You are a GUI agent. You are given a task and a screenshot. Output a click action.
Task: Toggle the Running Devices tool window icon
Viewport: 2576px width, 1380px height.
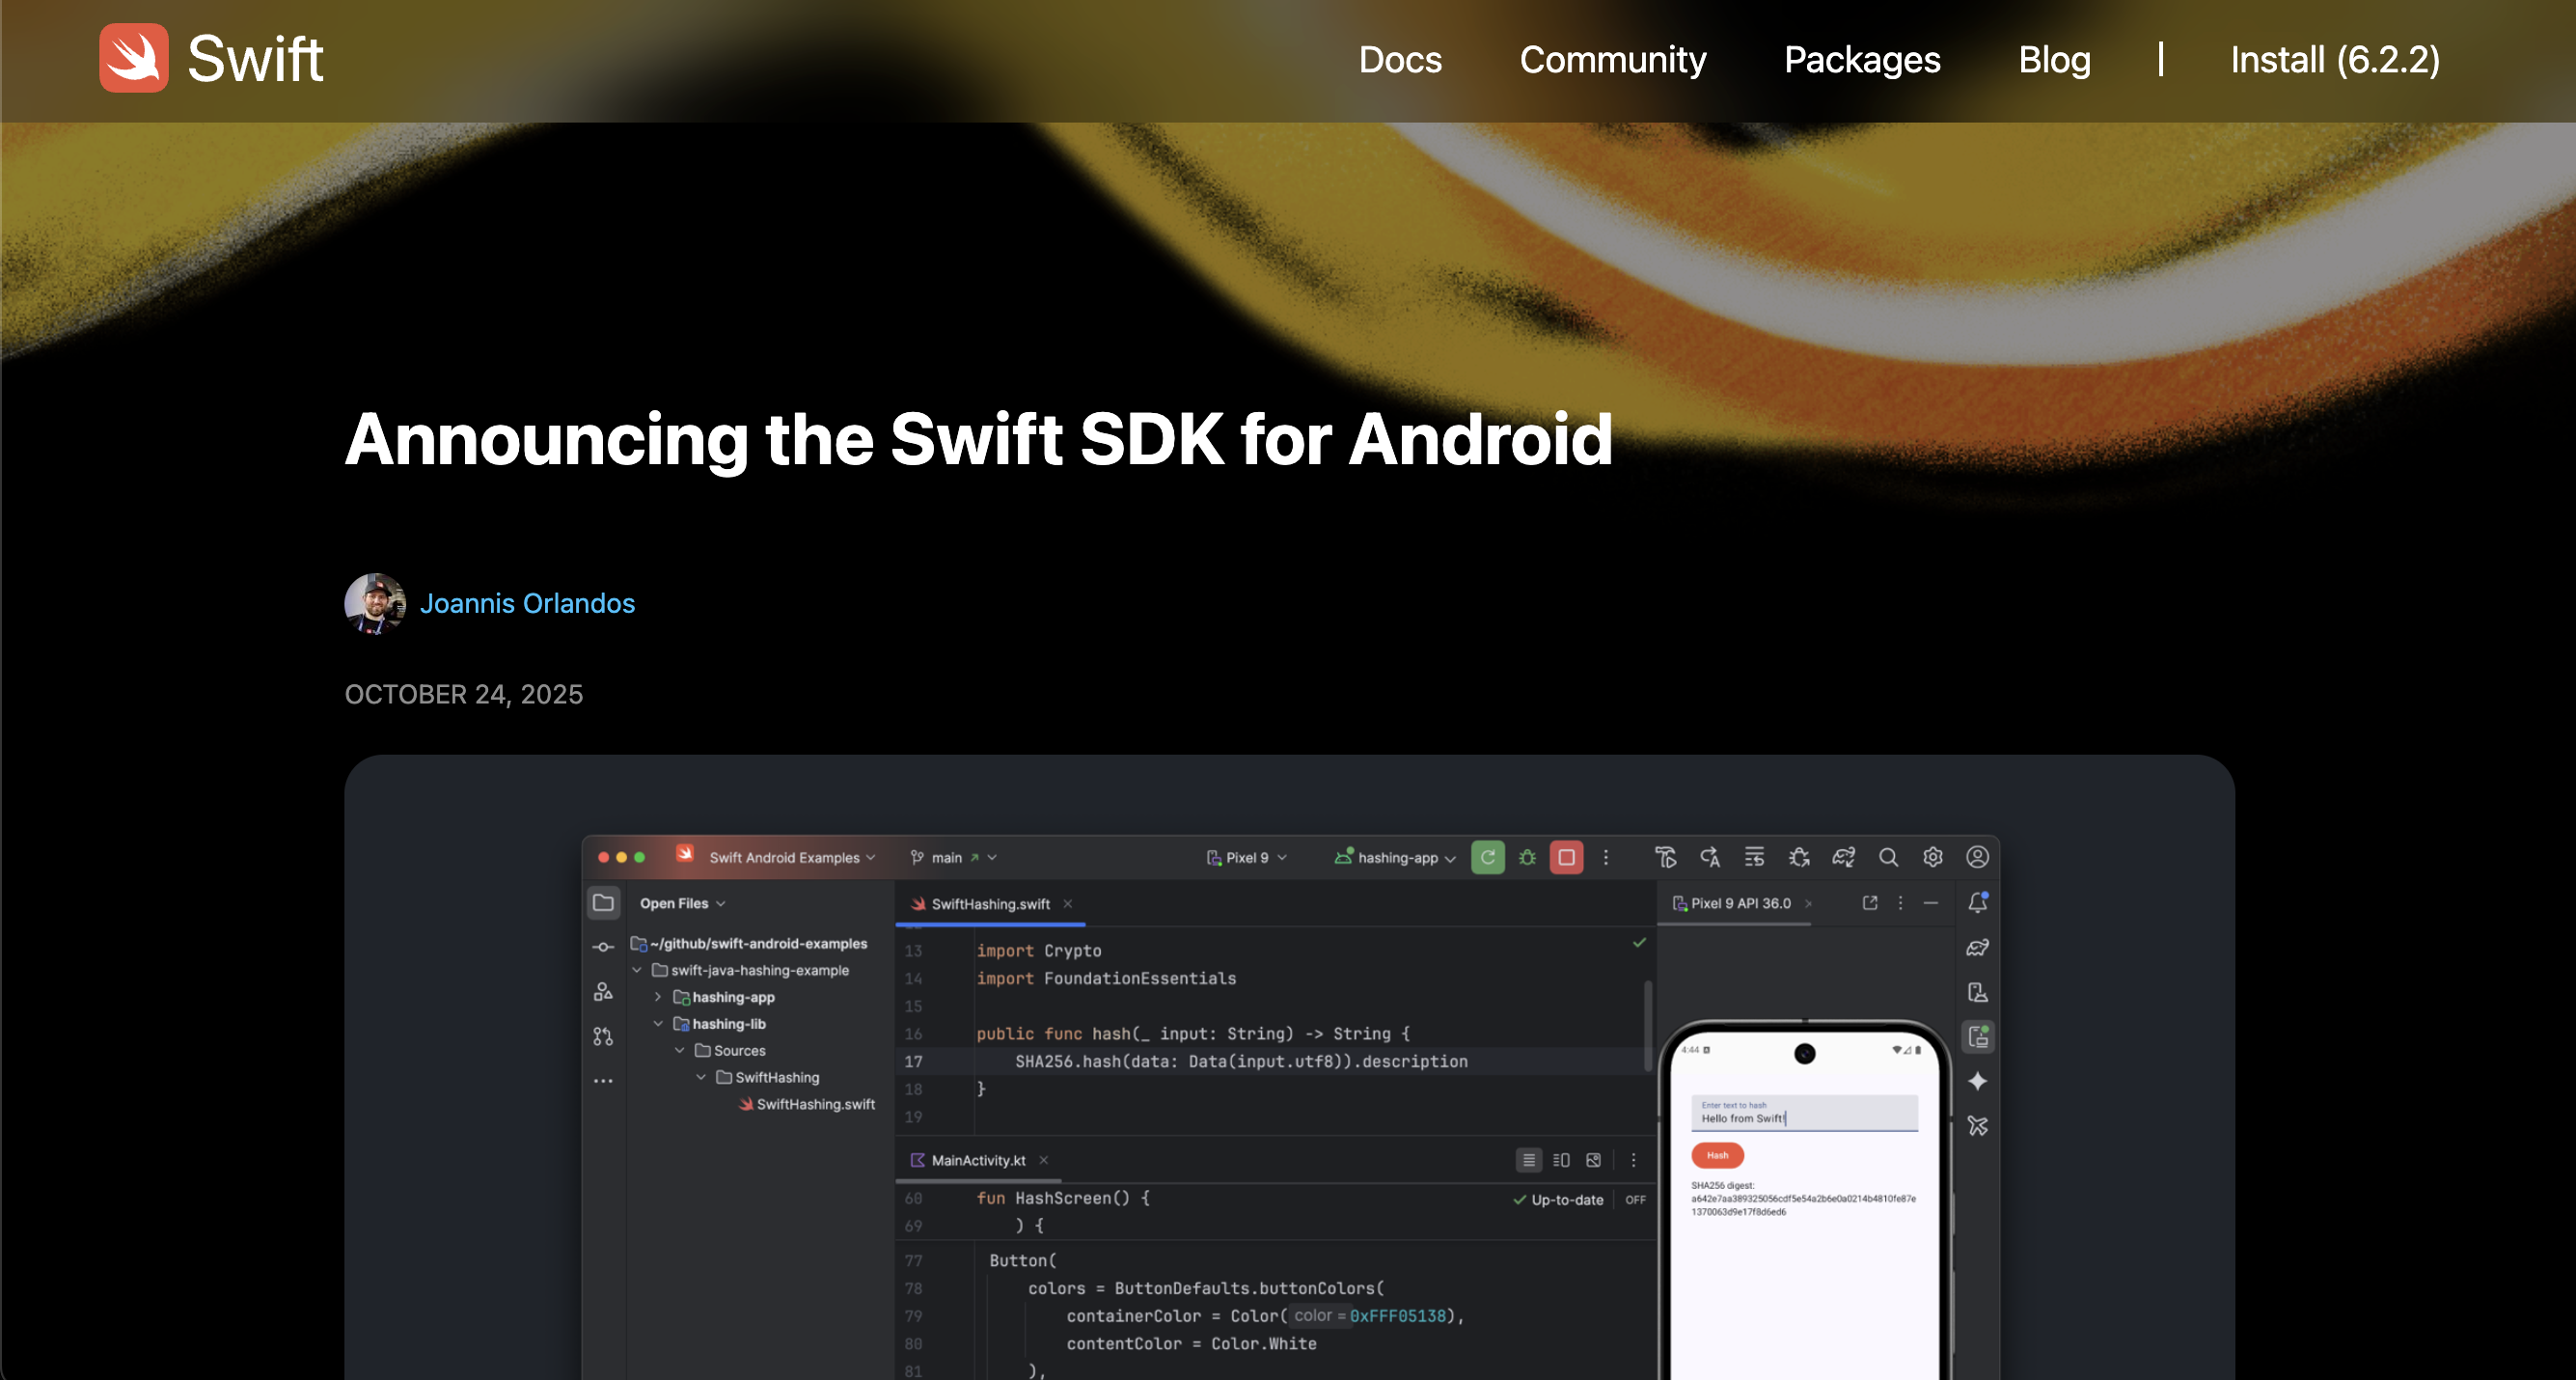(x=1978, y=1036)
